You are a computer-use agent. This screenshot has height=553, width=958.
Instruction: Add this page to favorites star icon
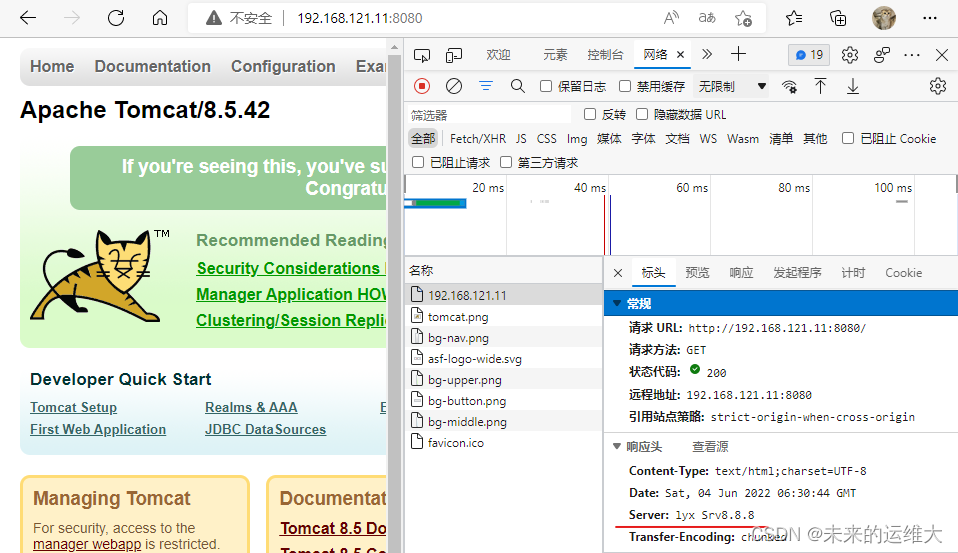[744, 18]
